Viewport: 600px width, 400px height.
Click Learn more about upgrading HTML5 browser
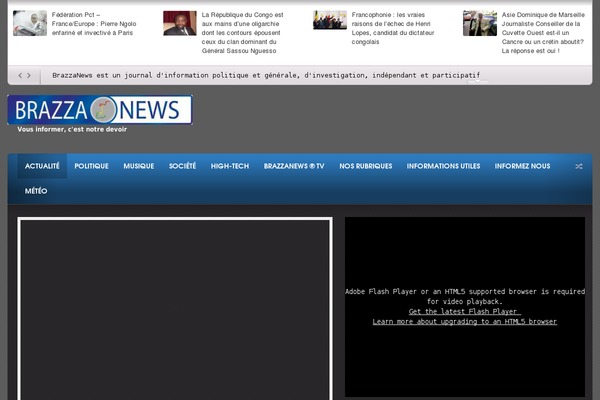(465, 322)
